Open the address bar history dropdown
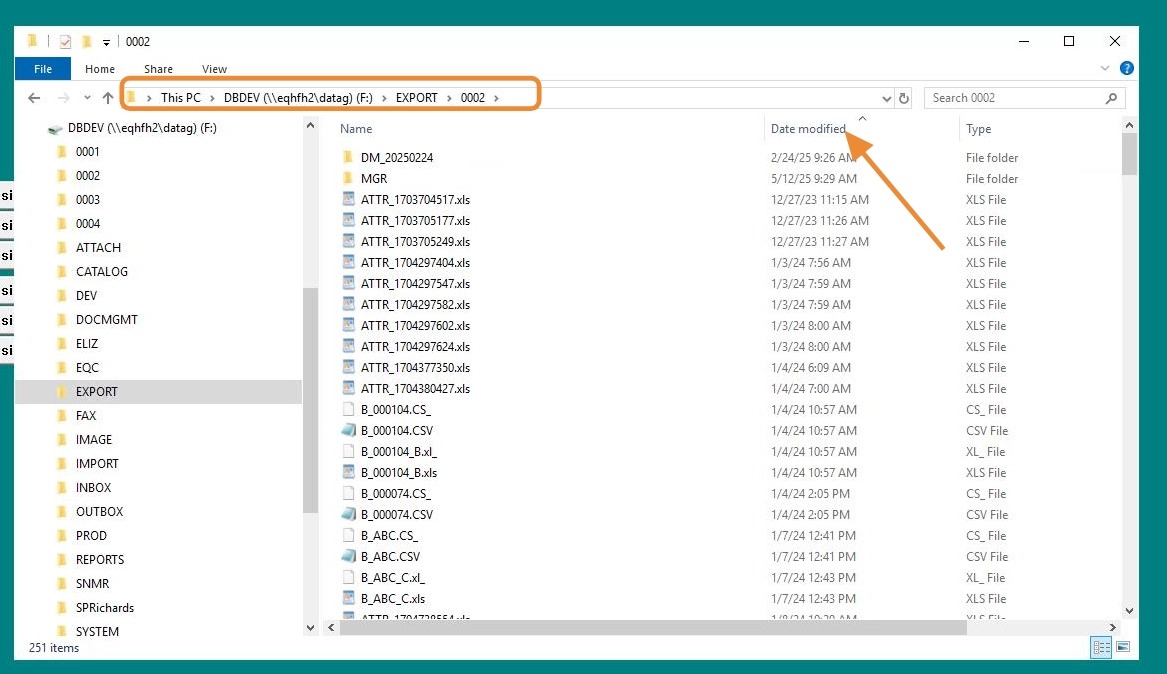 [x=886, y=98]
